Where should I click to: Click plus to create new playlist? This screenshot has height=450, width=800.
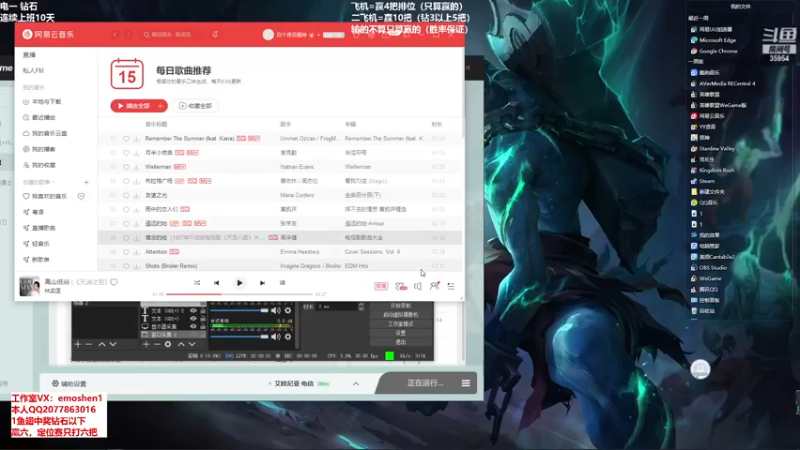86,182
